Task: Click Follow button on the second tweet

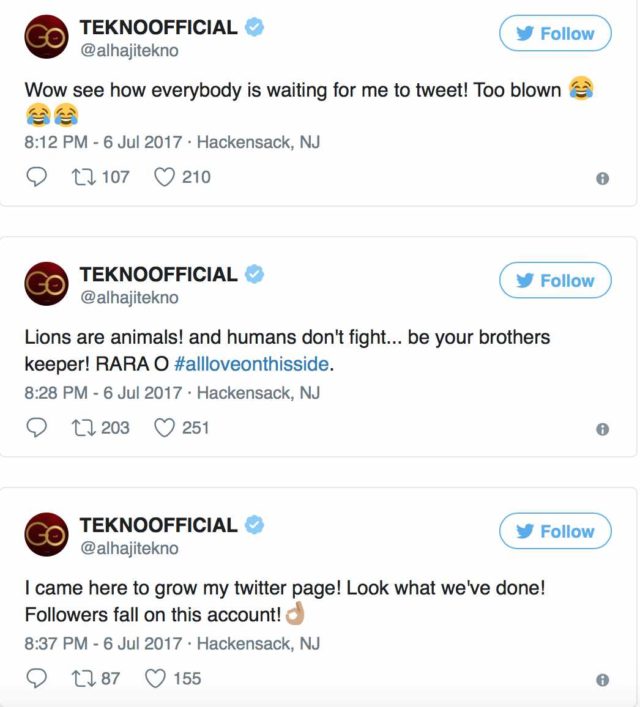Action: pos(555,281)
